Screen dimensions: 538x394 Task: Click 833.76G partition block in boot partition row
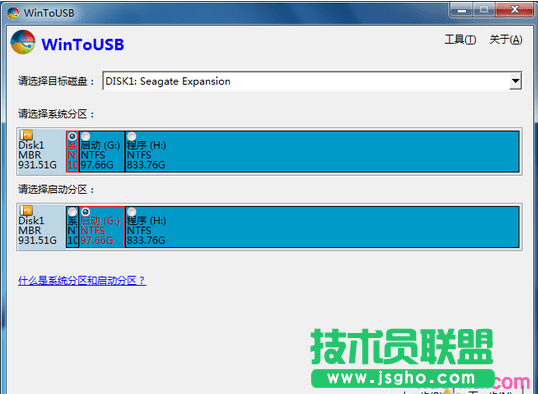pos(322,227)
